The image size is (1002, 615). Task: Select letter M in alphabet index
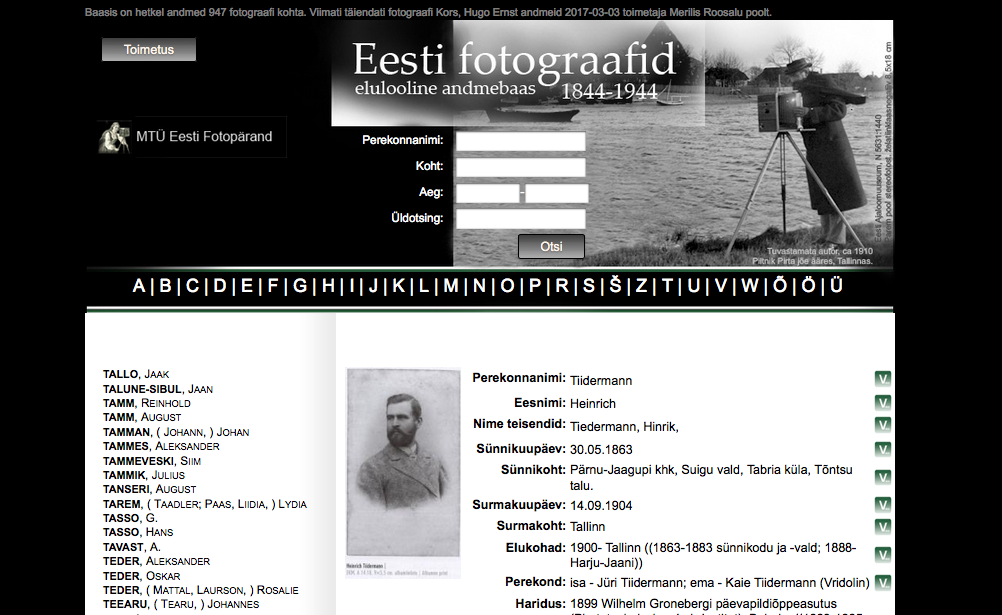coord(451,286)
